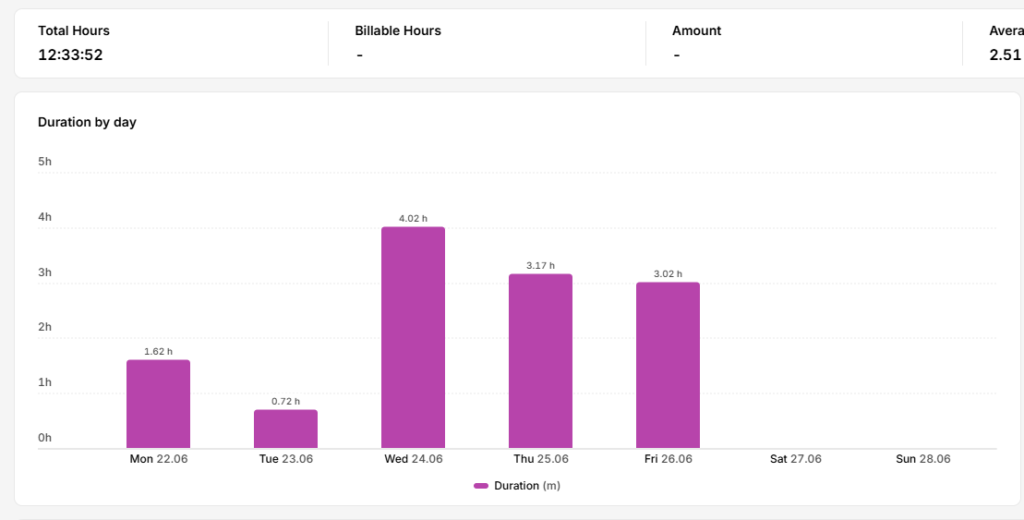Click the Amount summary field
This screenshot has width=1024, height=520.
click(697, 43)
